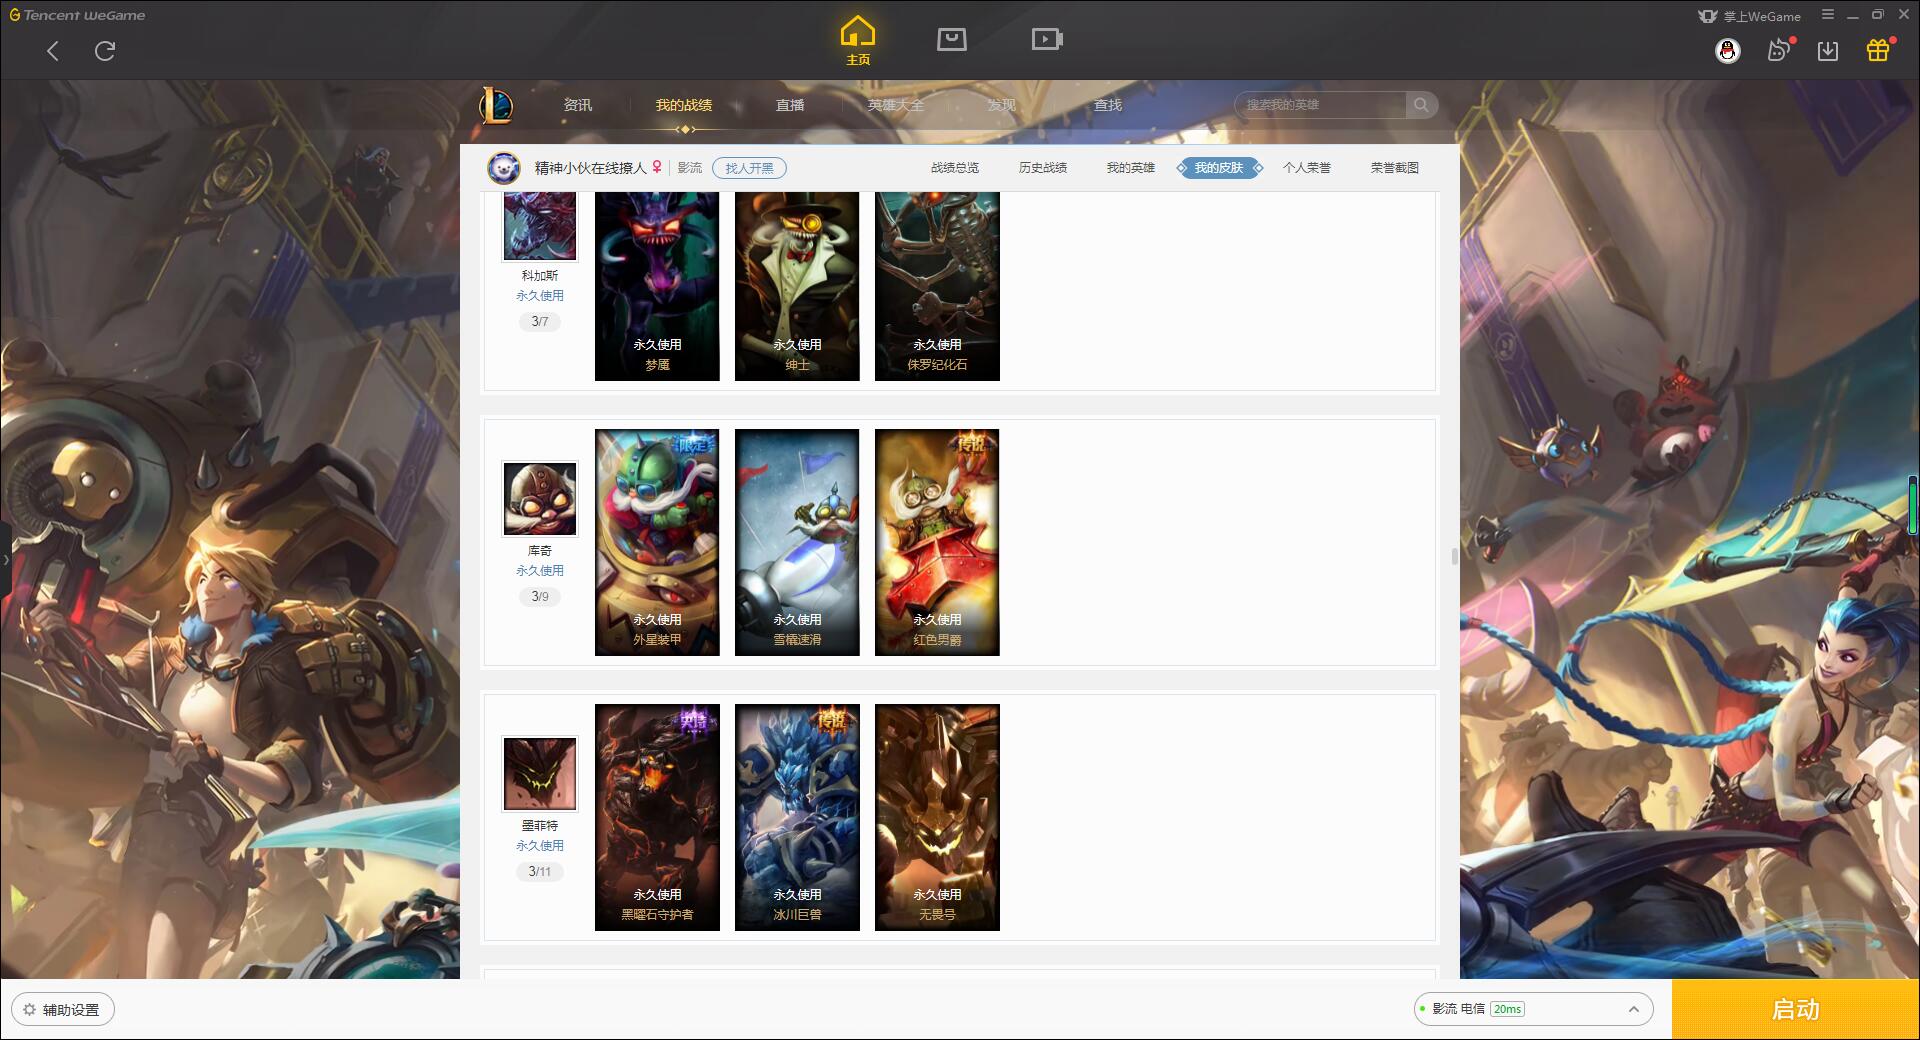Open the QQ penguin avatar
Viewport: 1920px width, 1040px height.
click(1727, 51)
